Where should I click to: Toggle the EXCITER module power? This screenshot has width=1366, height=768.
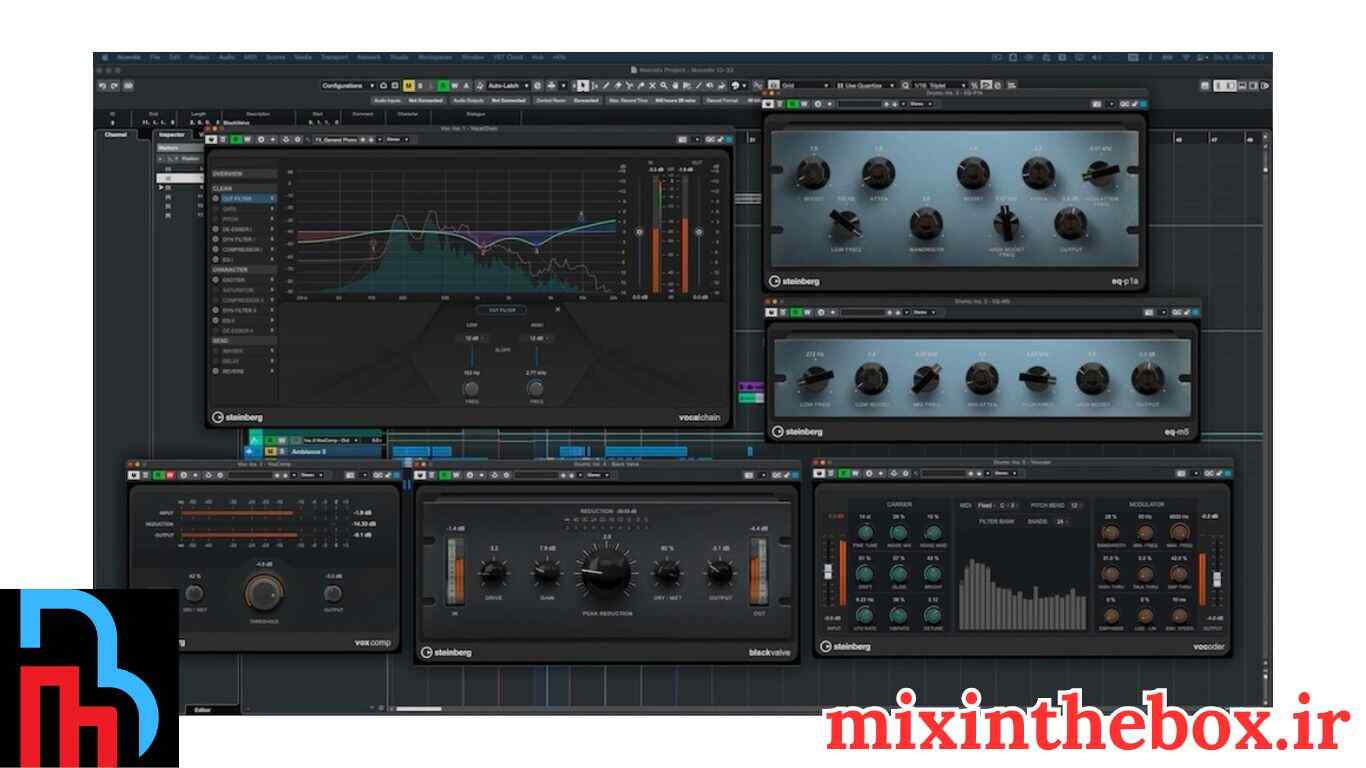215,280
